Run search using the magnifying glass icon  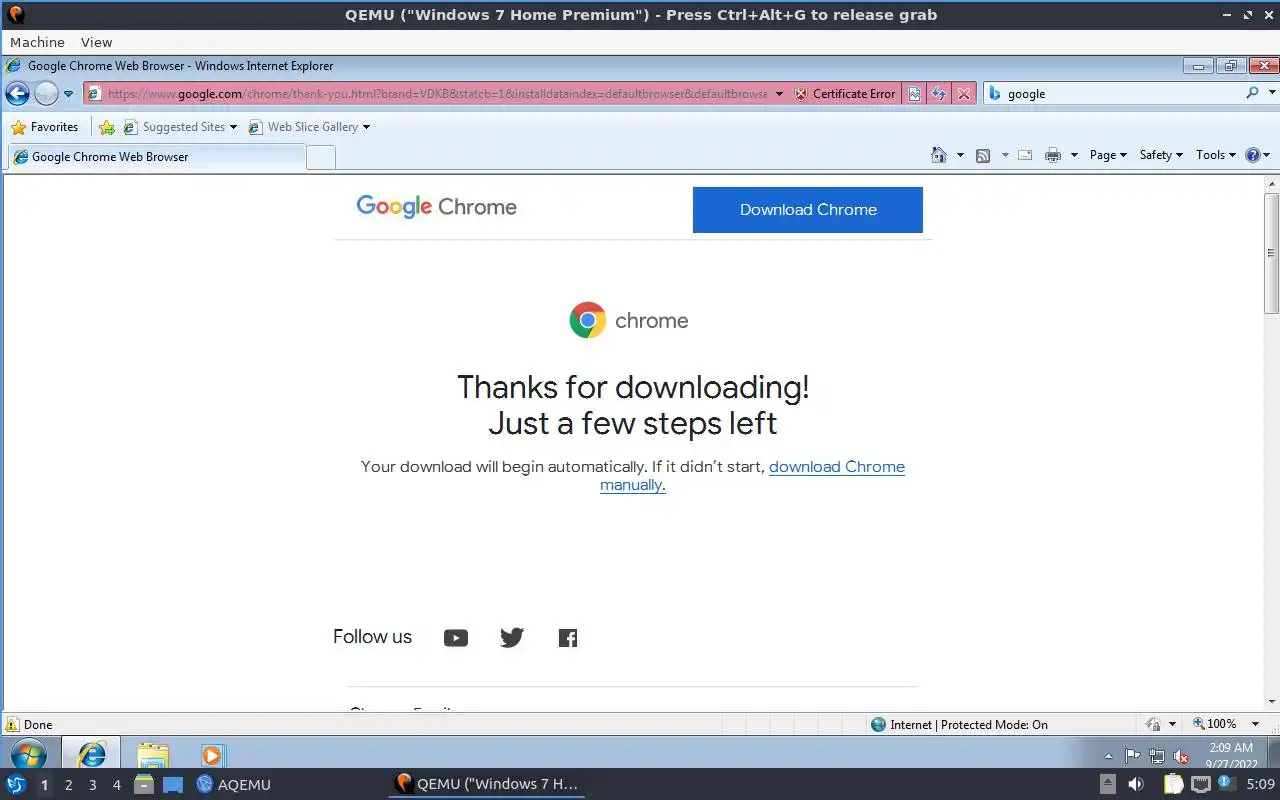(x=1252, y=93)
